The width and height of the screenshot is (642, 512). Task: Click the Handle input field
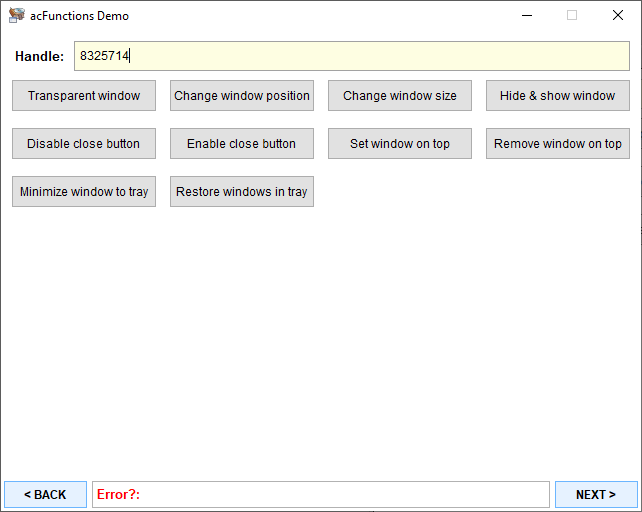coord(351,56)
